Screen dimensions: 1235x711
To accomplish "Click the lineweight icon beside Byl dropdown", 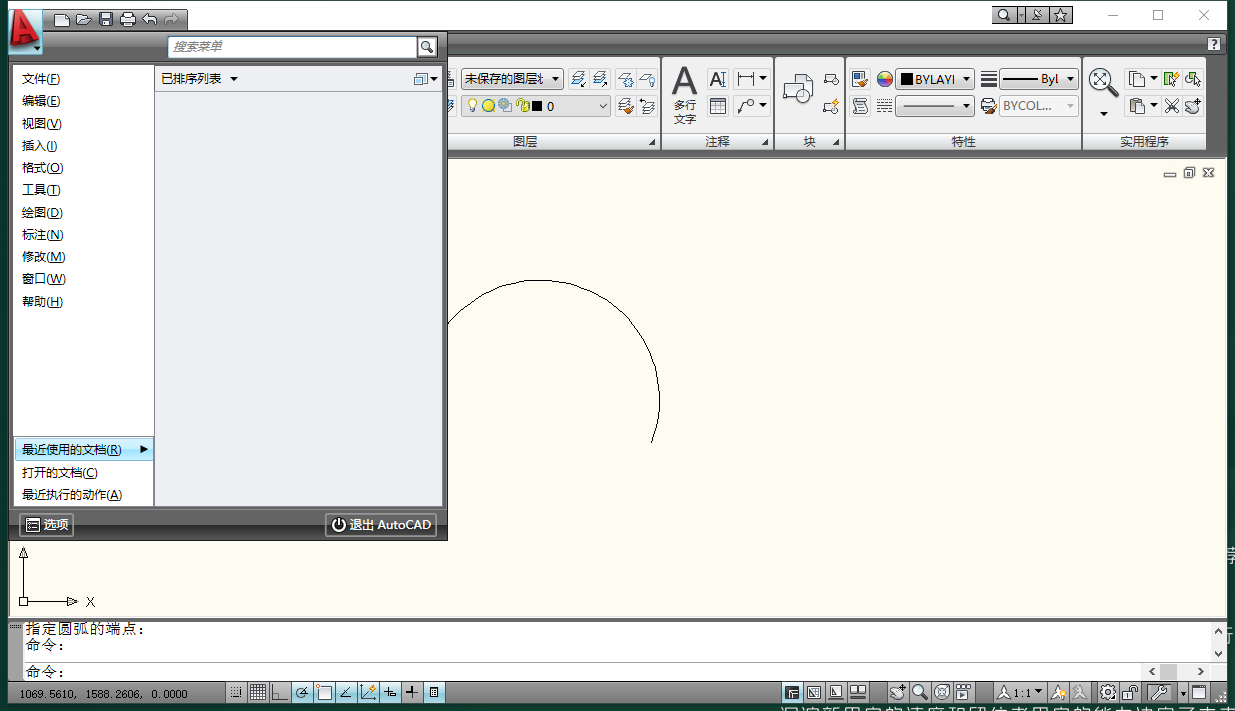I will click(988, 79).
